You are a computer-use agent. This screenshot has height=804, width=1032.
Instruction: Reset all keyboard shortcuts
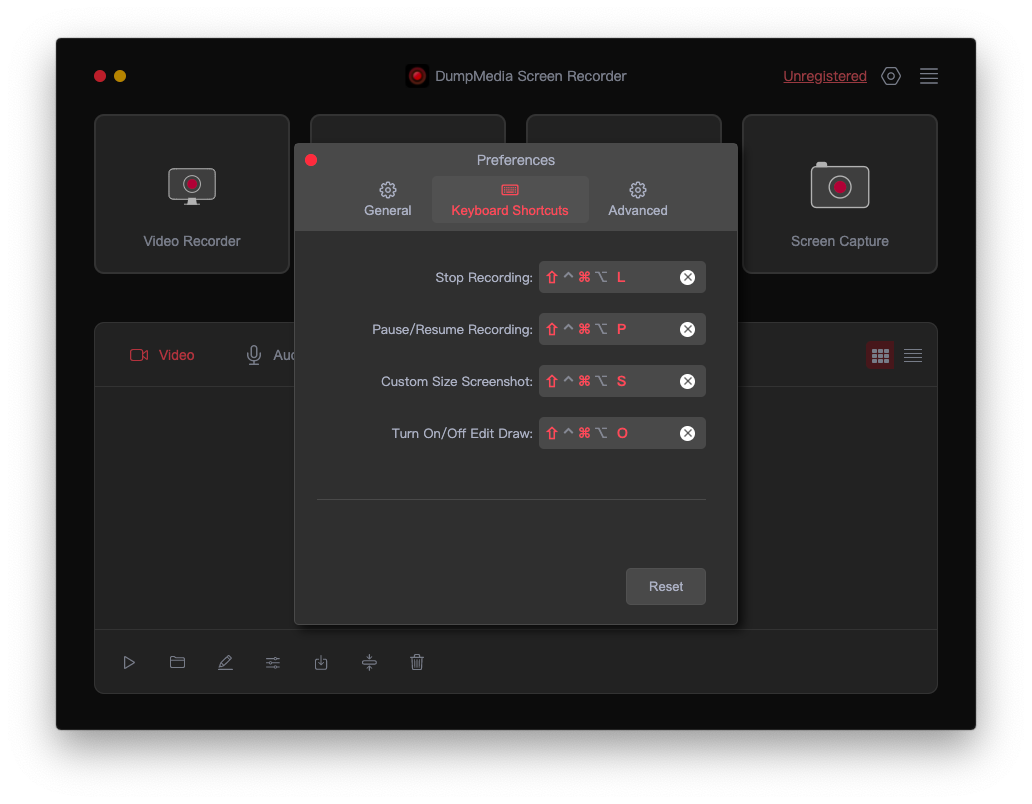pos(665,586)
